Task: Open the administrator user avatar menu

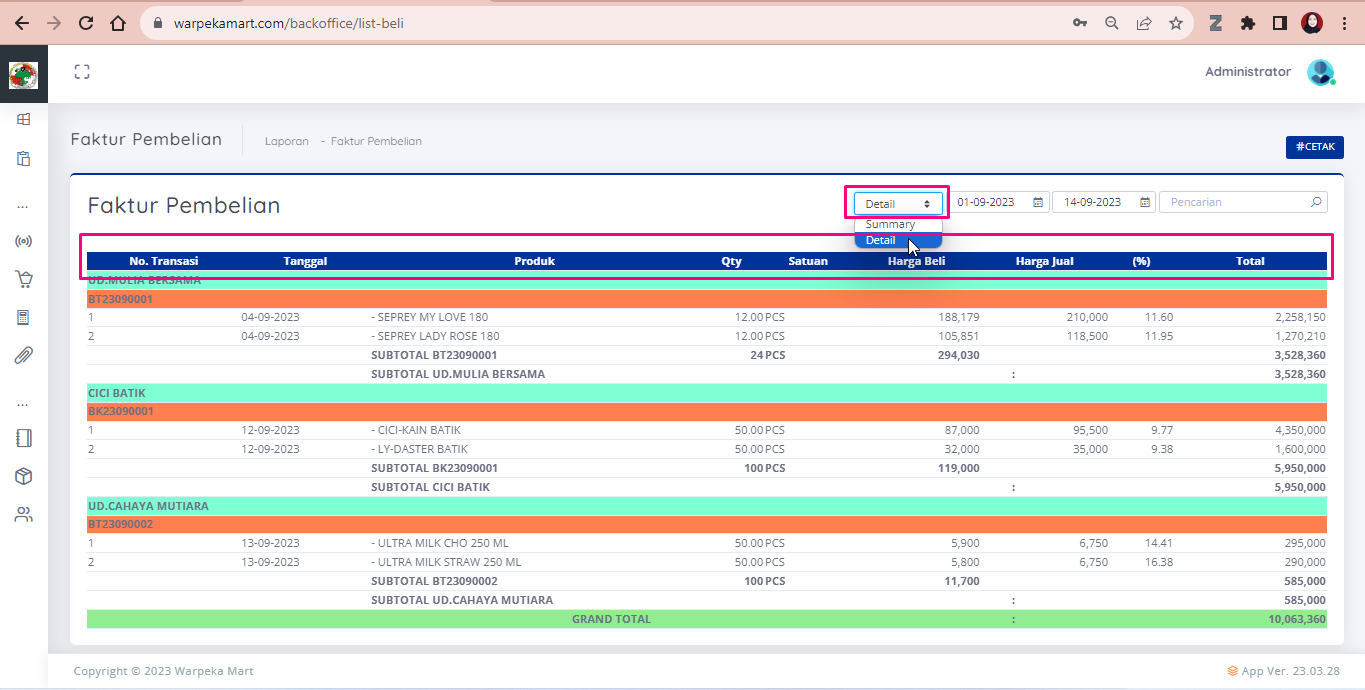Action: (1321, 72)
